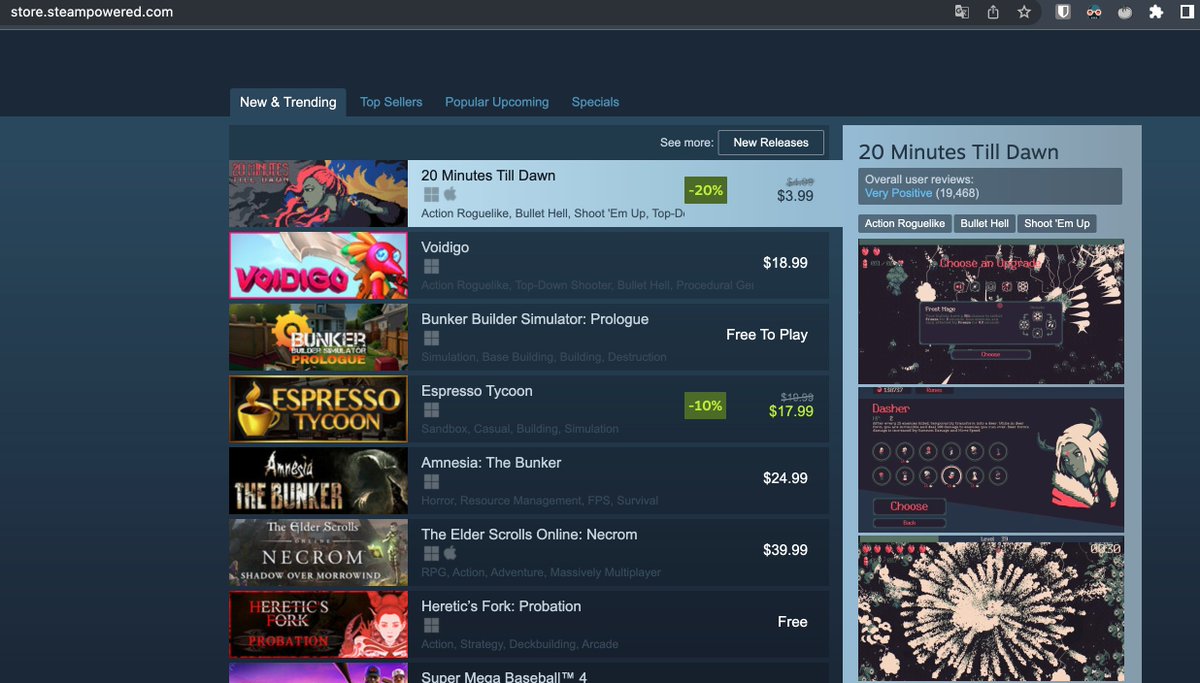Open the Heretic's Fork Probation thumbnail
1200x683 pixels.
(x=318, y=625)
